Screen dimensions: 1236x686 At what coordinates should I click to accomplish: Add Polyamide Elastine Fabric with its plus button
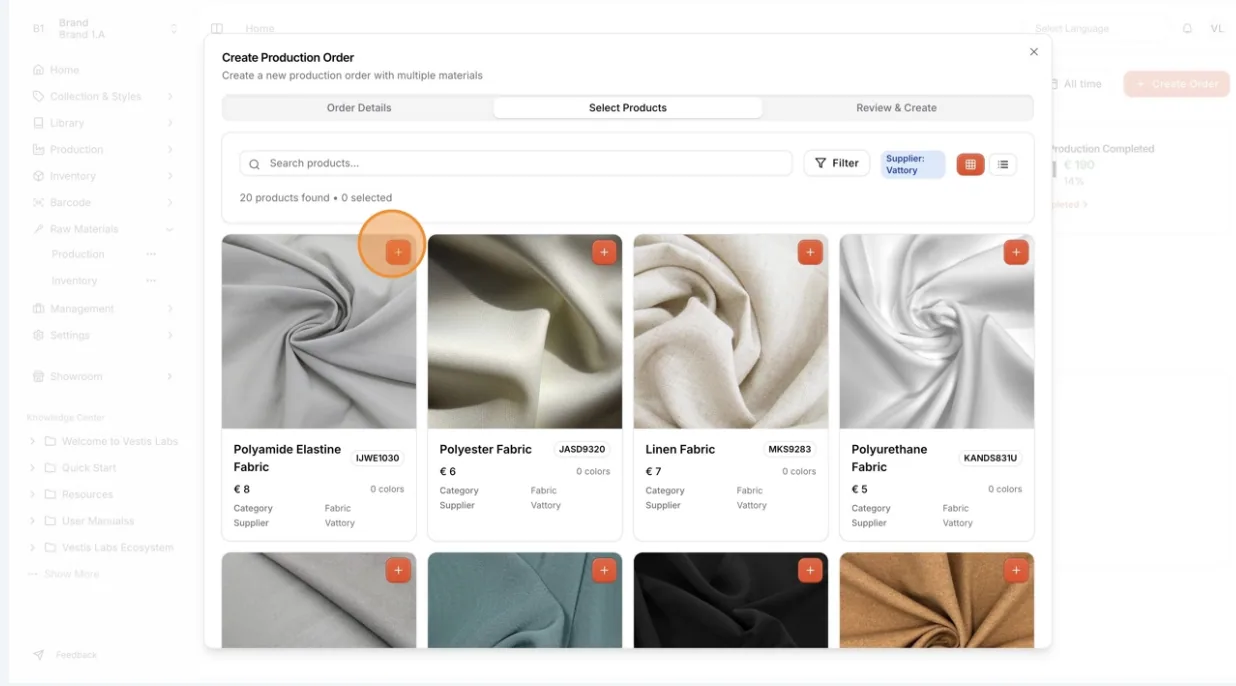398,252
